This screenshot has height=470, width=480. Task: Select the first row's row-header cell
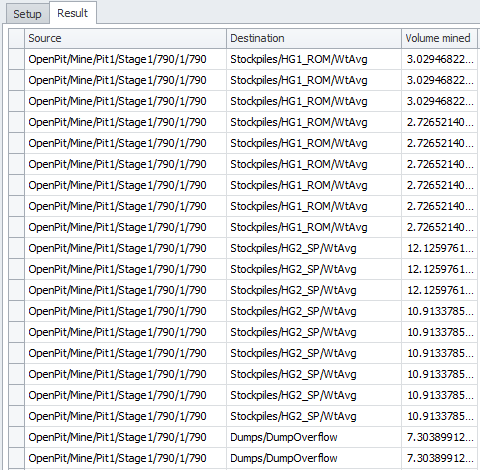[x=16, y=59]
